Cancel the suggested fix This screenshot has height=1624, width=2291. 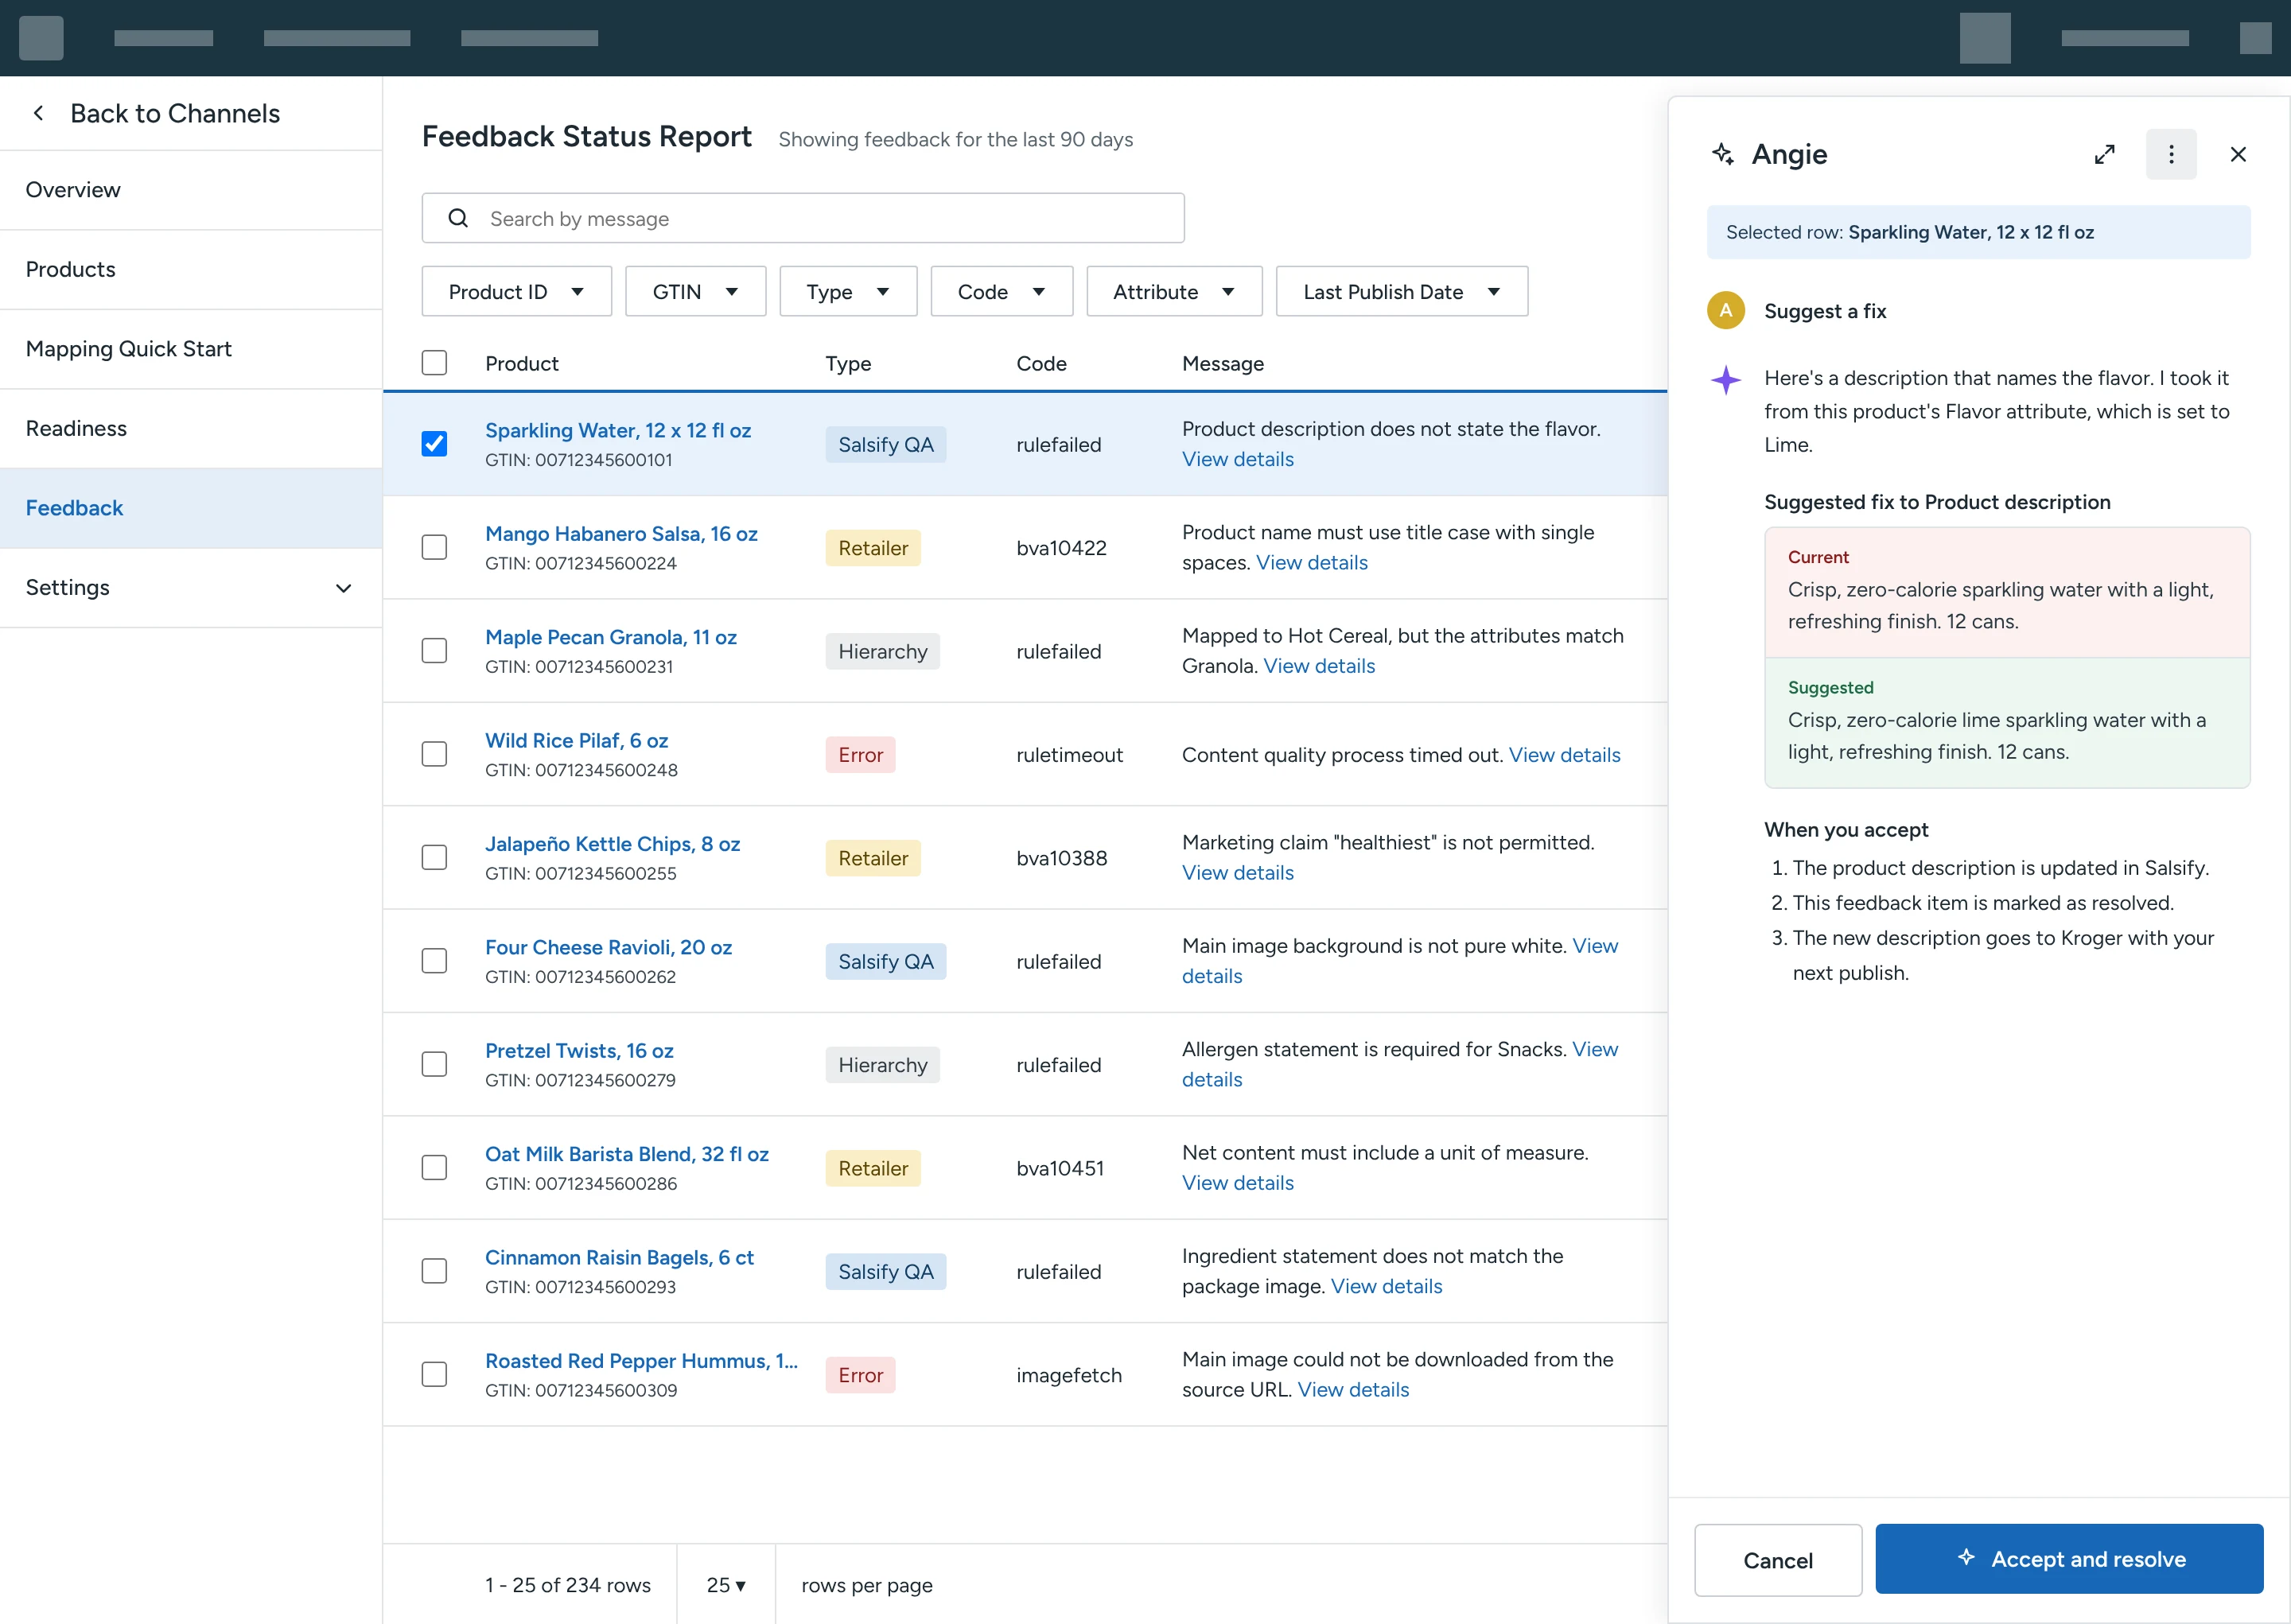1777,1560
